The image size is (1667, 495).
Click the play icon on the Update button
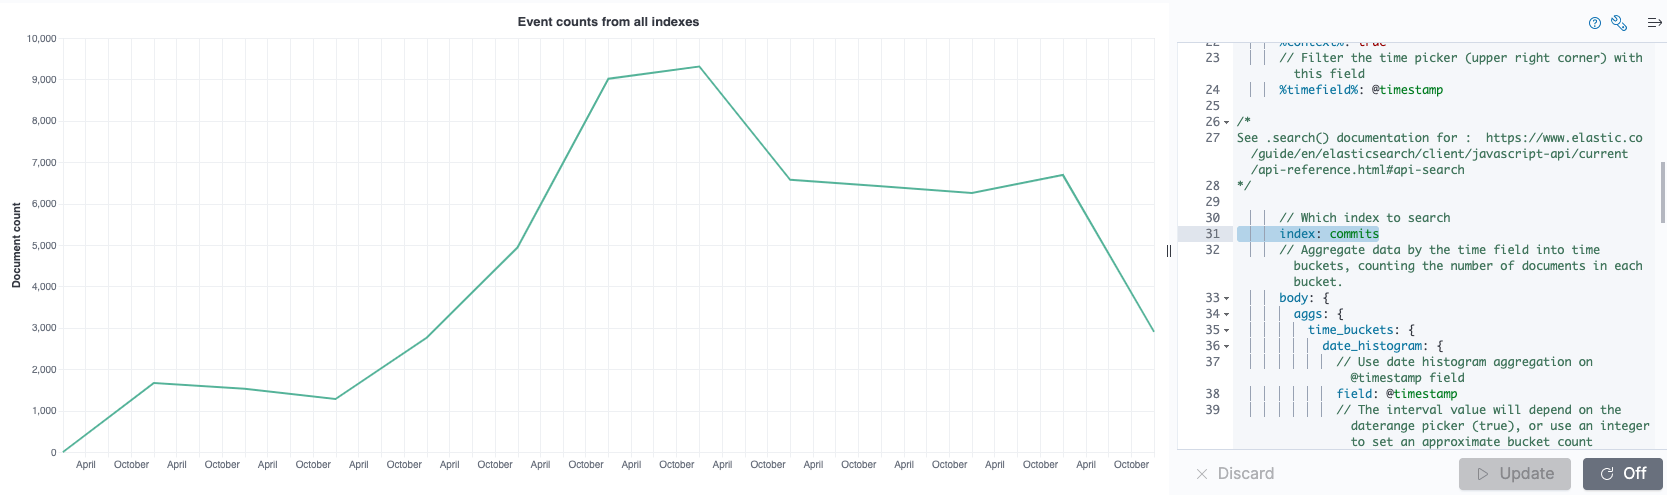coord(1483,474)
